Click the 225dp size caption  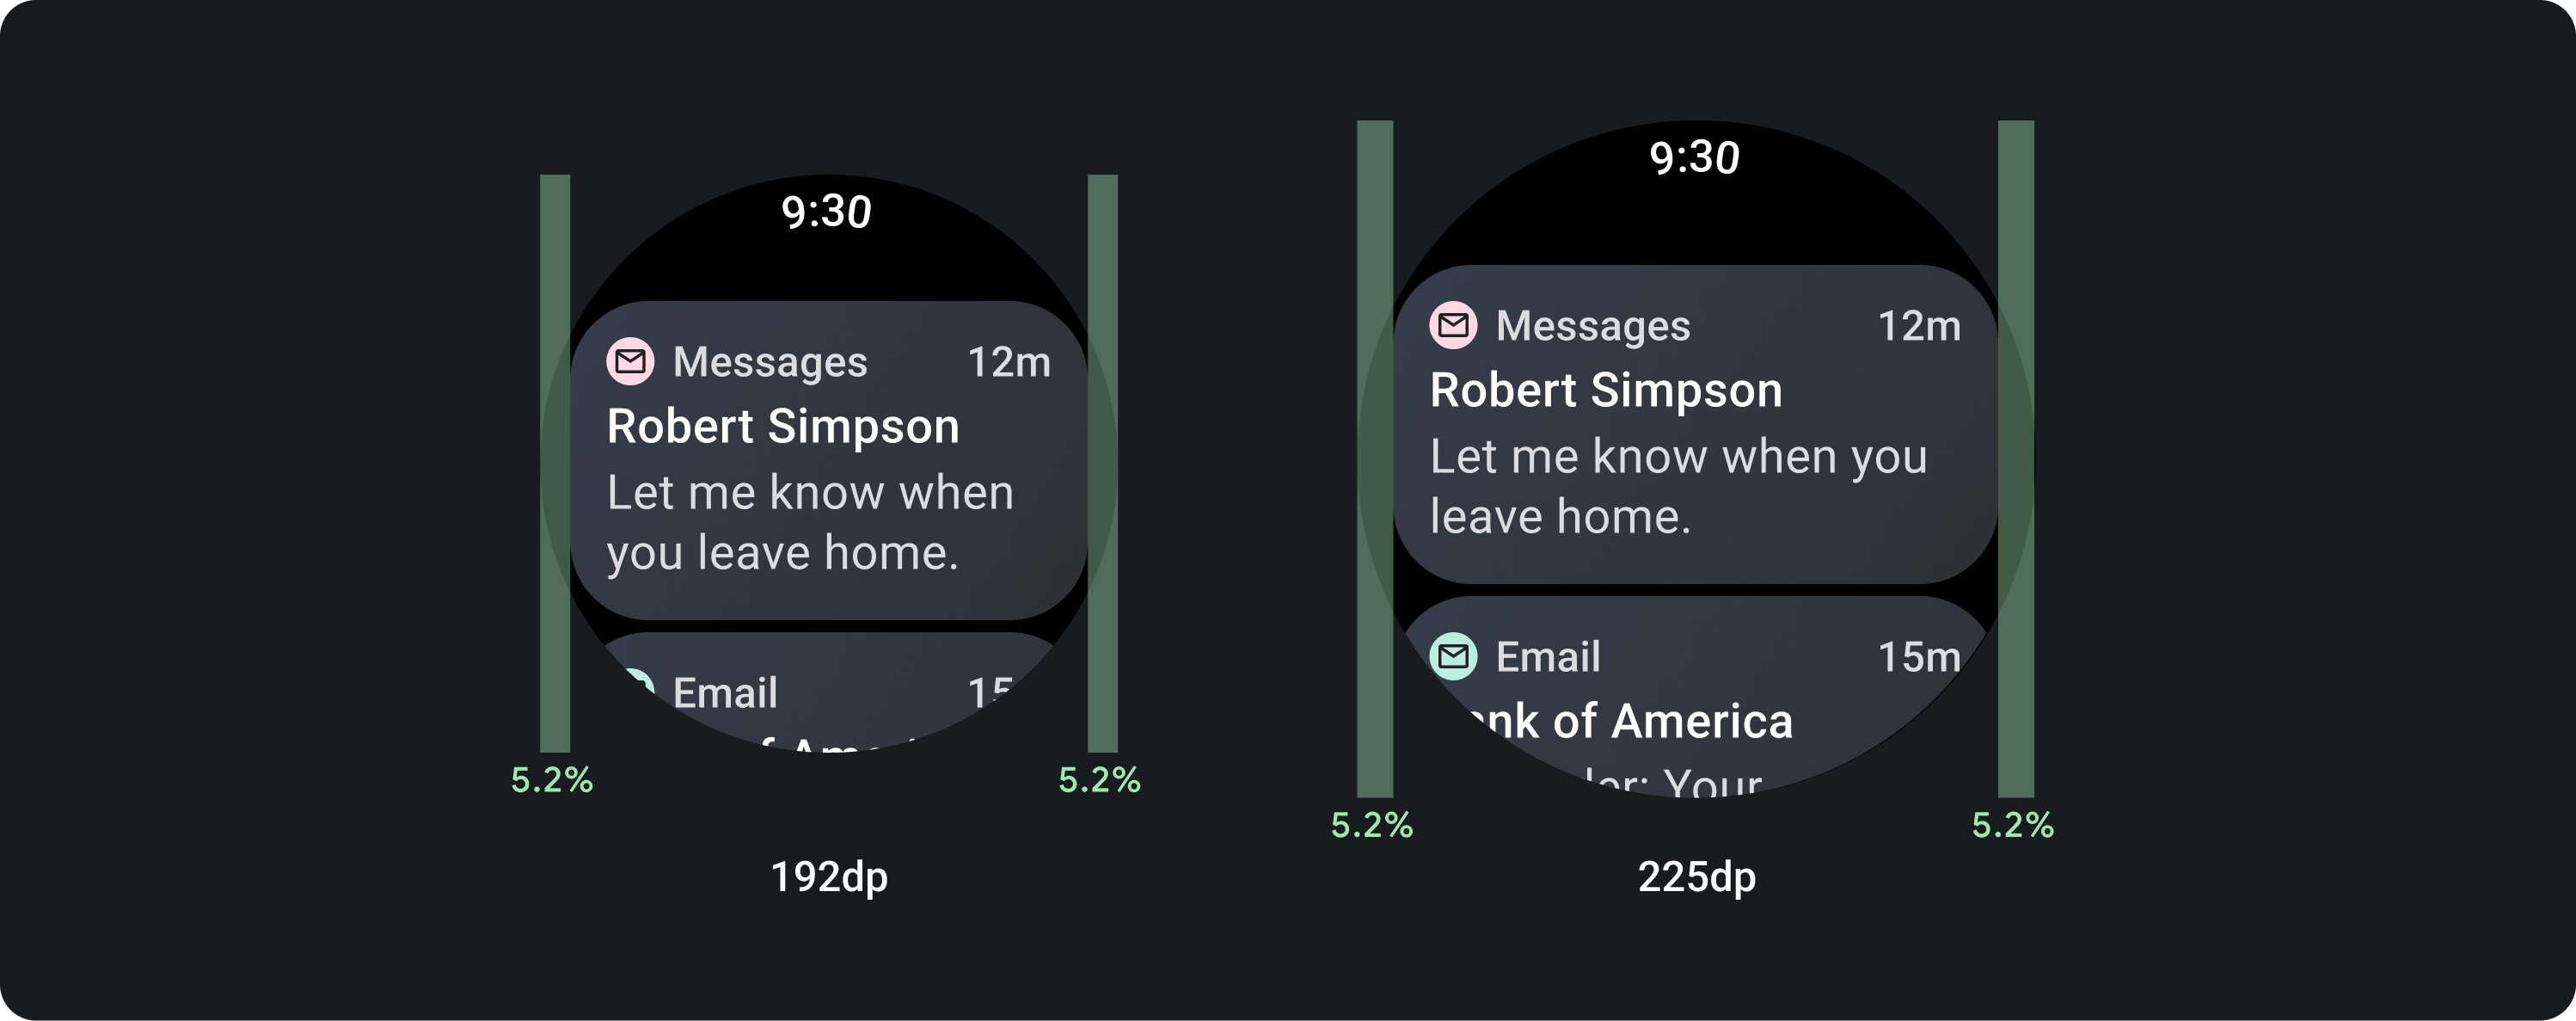1696,877
